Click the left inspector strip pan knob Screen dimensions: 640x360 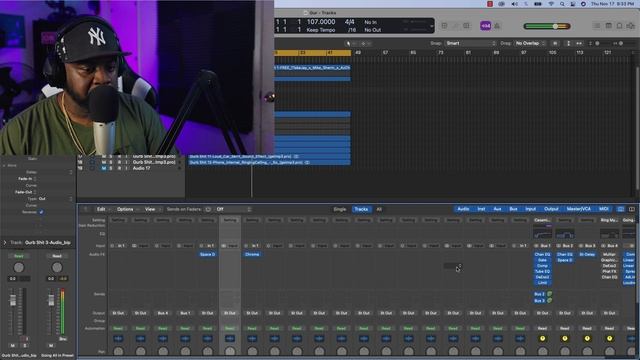pyautogui.click(x=19, y=268)
